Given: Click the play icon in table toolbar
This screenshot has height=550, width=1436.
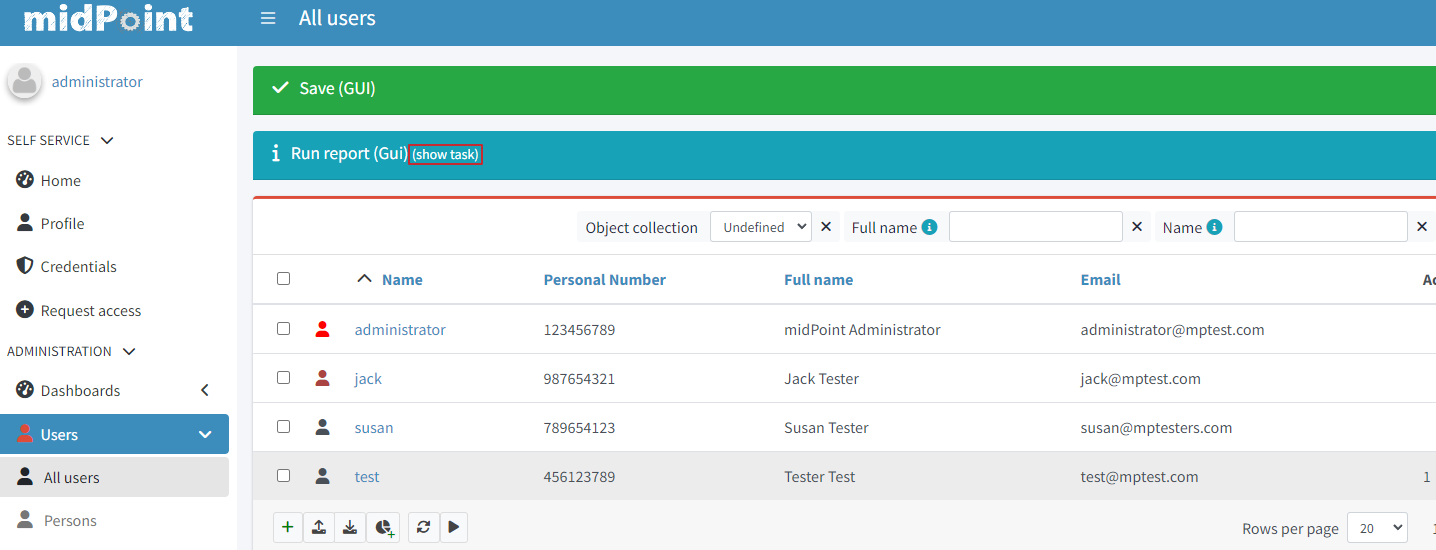Looking at the screenshot, I should (x=453, y=527).
